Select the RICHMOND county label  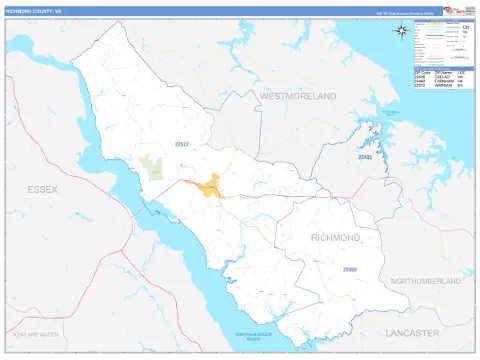[335, 238]
